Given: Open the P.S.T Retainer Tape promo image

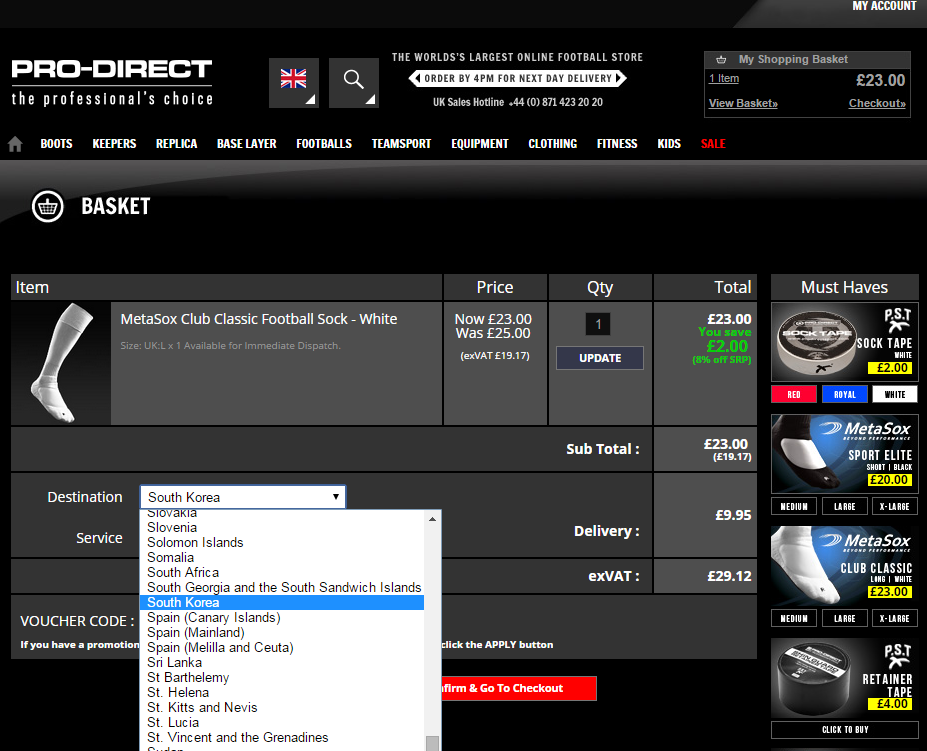Looking at the screenshot, I should pos(844,678).
